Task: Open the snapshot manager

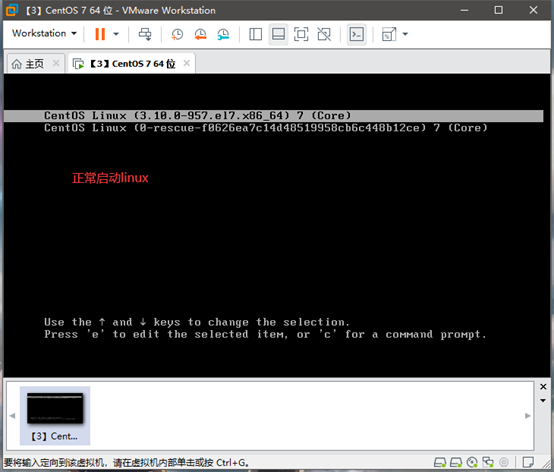Action: (223, 34)
